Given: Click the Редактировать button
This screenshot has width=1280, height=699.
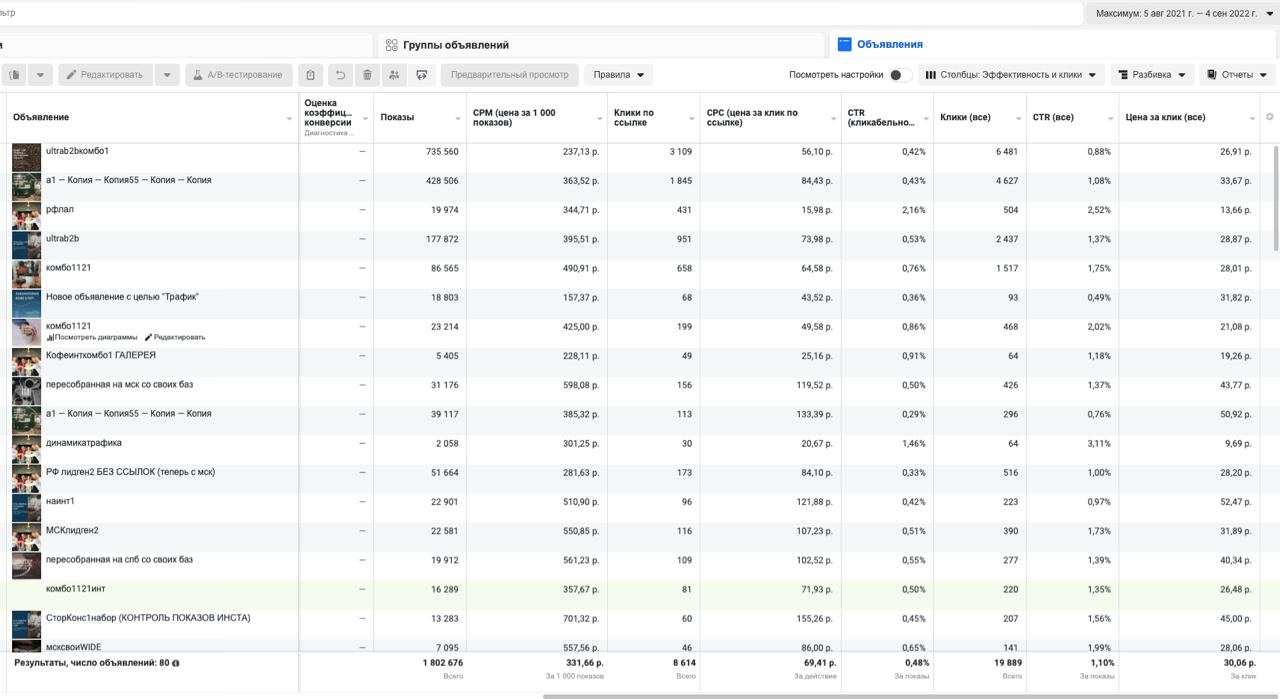Looking at the screenshot, I should coord(105,75).
